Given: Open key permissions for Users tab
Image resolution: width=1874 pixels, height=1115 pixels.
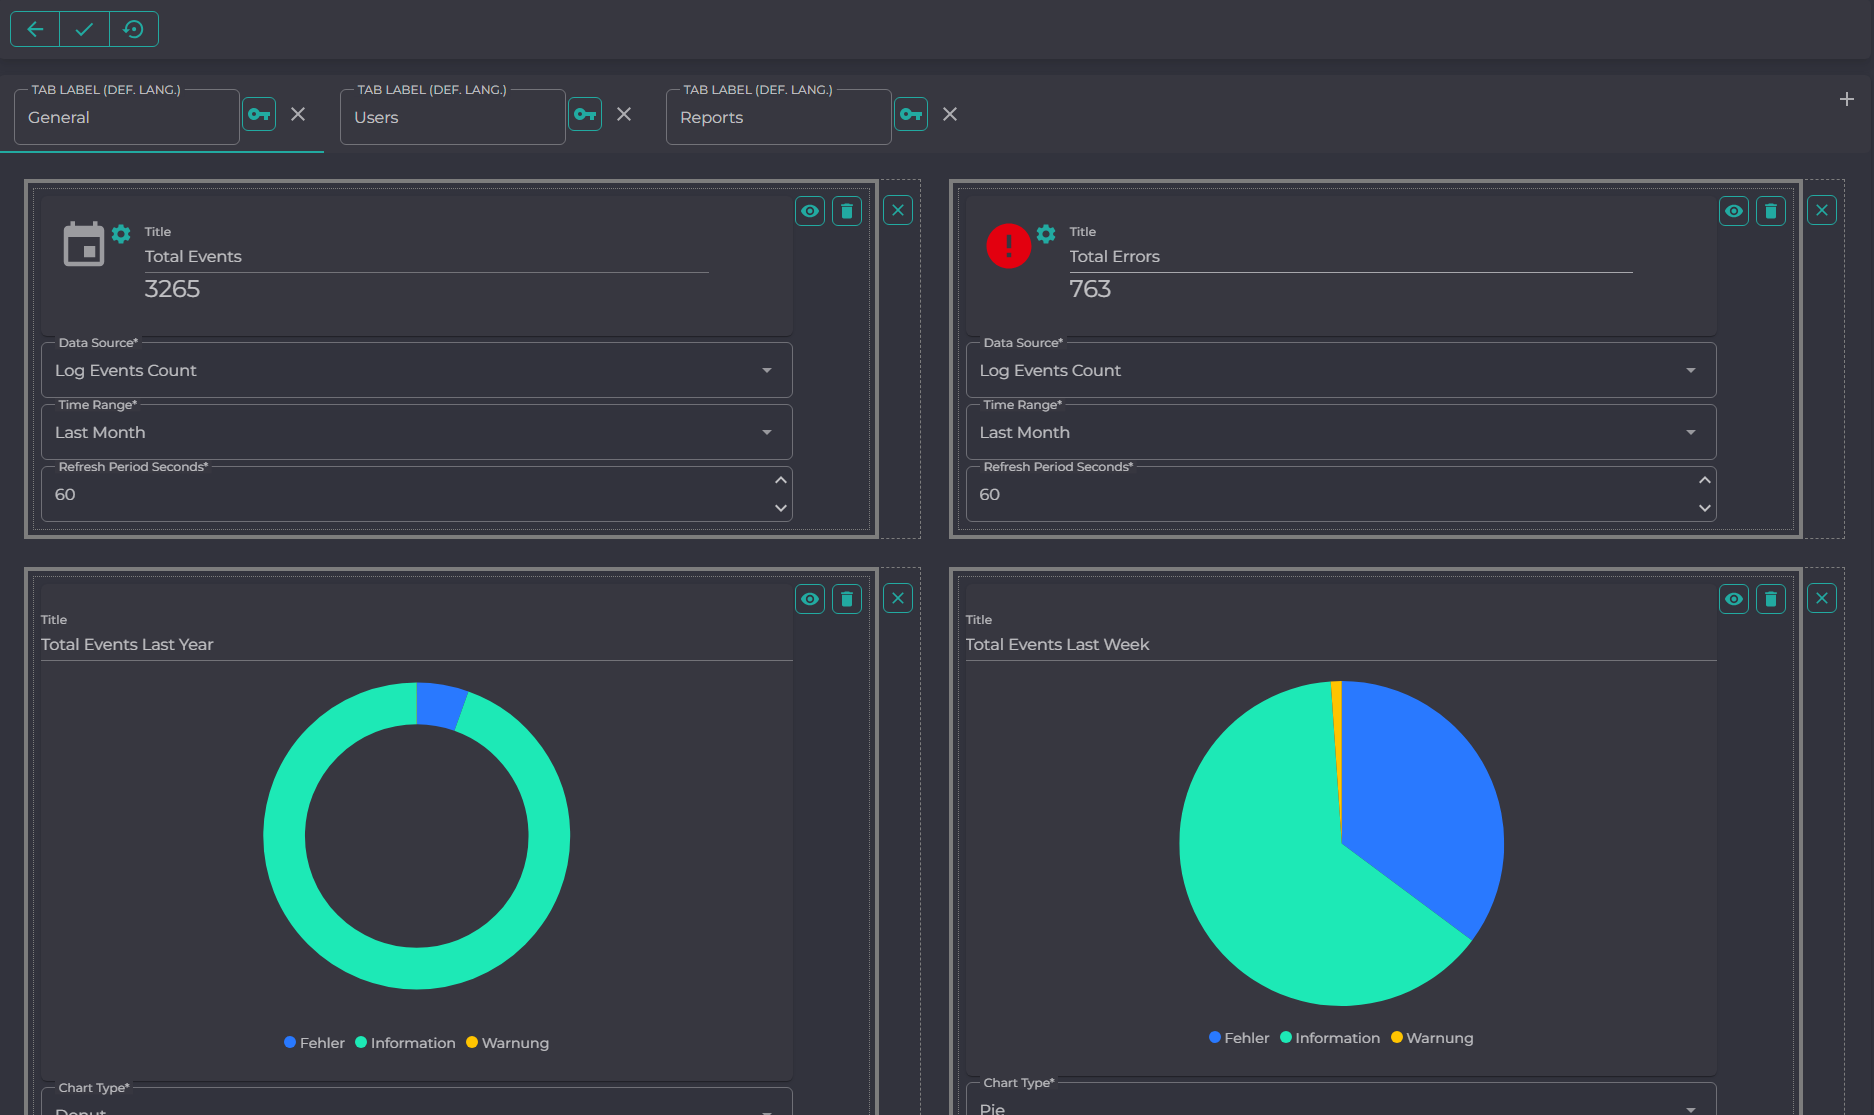Looking at the screenshot, I should [585, 114].
